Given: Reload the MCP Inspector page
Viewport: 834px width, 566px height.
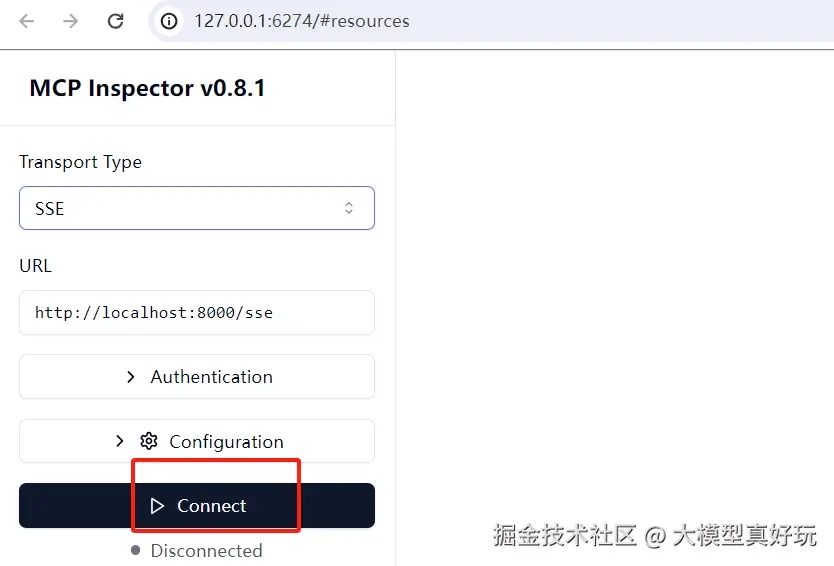Looking at the screenshot, I should pyautogui.click(x=115, y=21).
